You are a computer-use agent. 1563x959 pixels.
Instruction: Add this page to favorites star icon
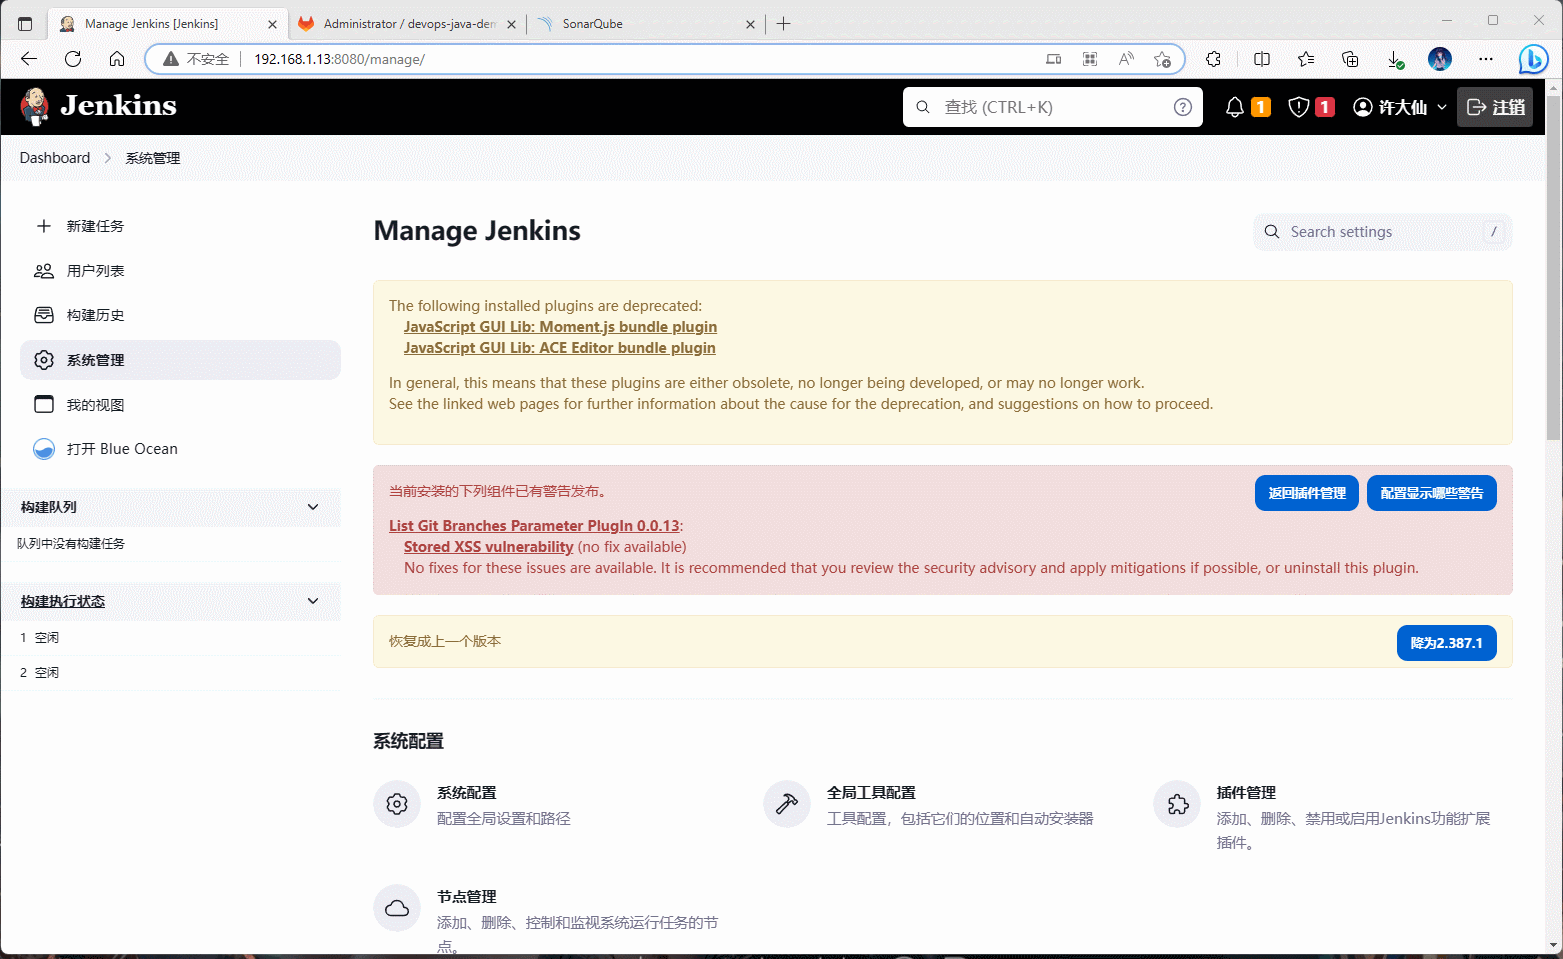tap(1162, 59)
